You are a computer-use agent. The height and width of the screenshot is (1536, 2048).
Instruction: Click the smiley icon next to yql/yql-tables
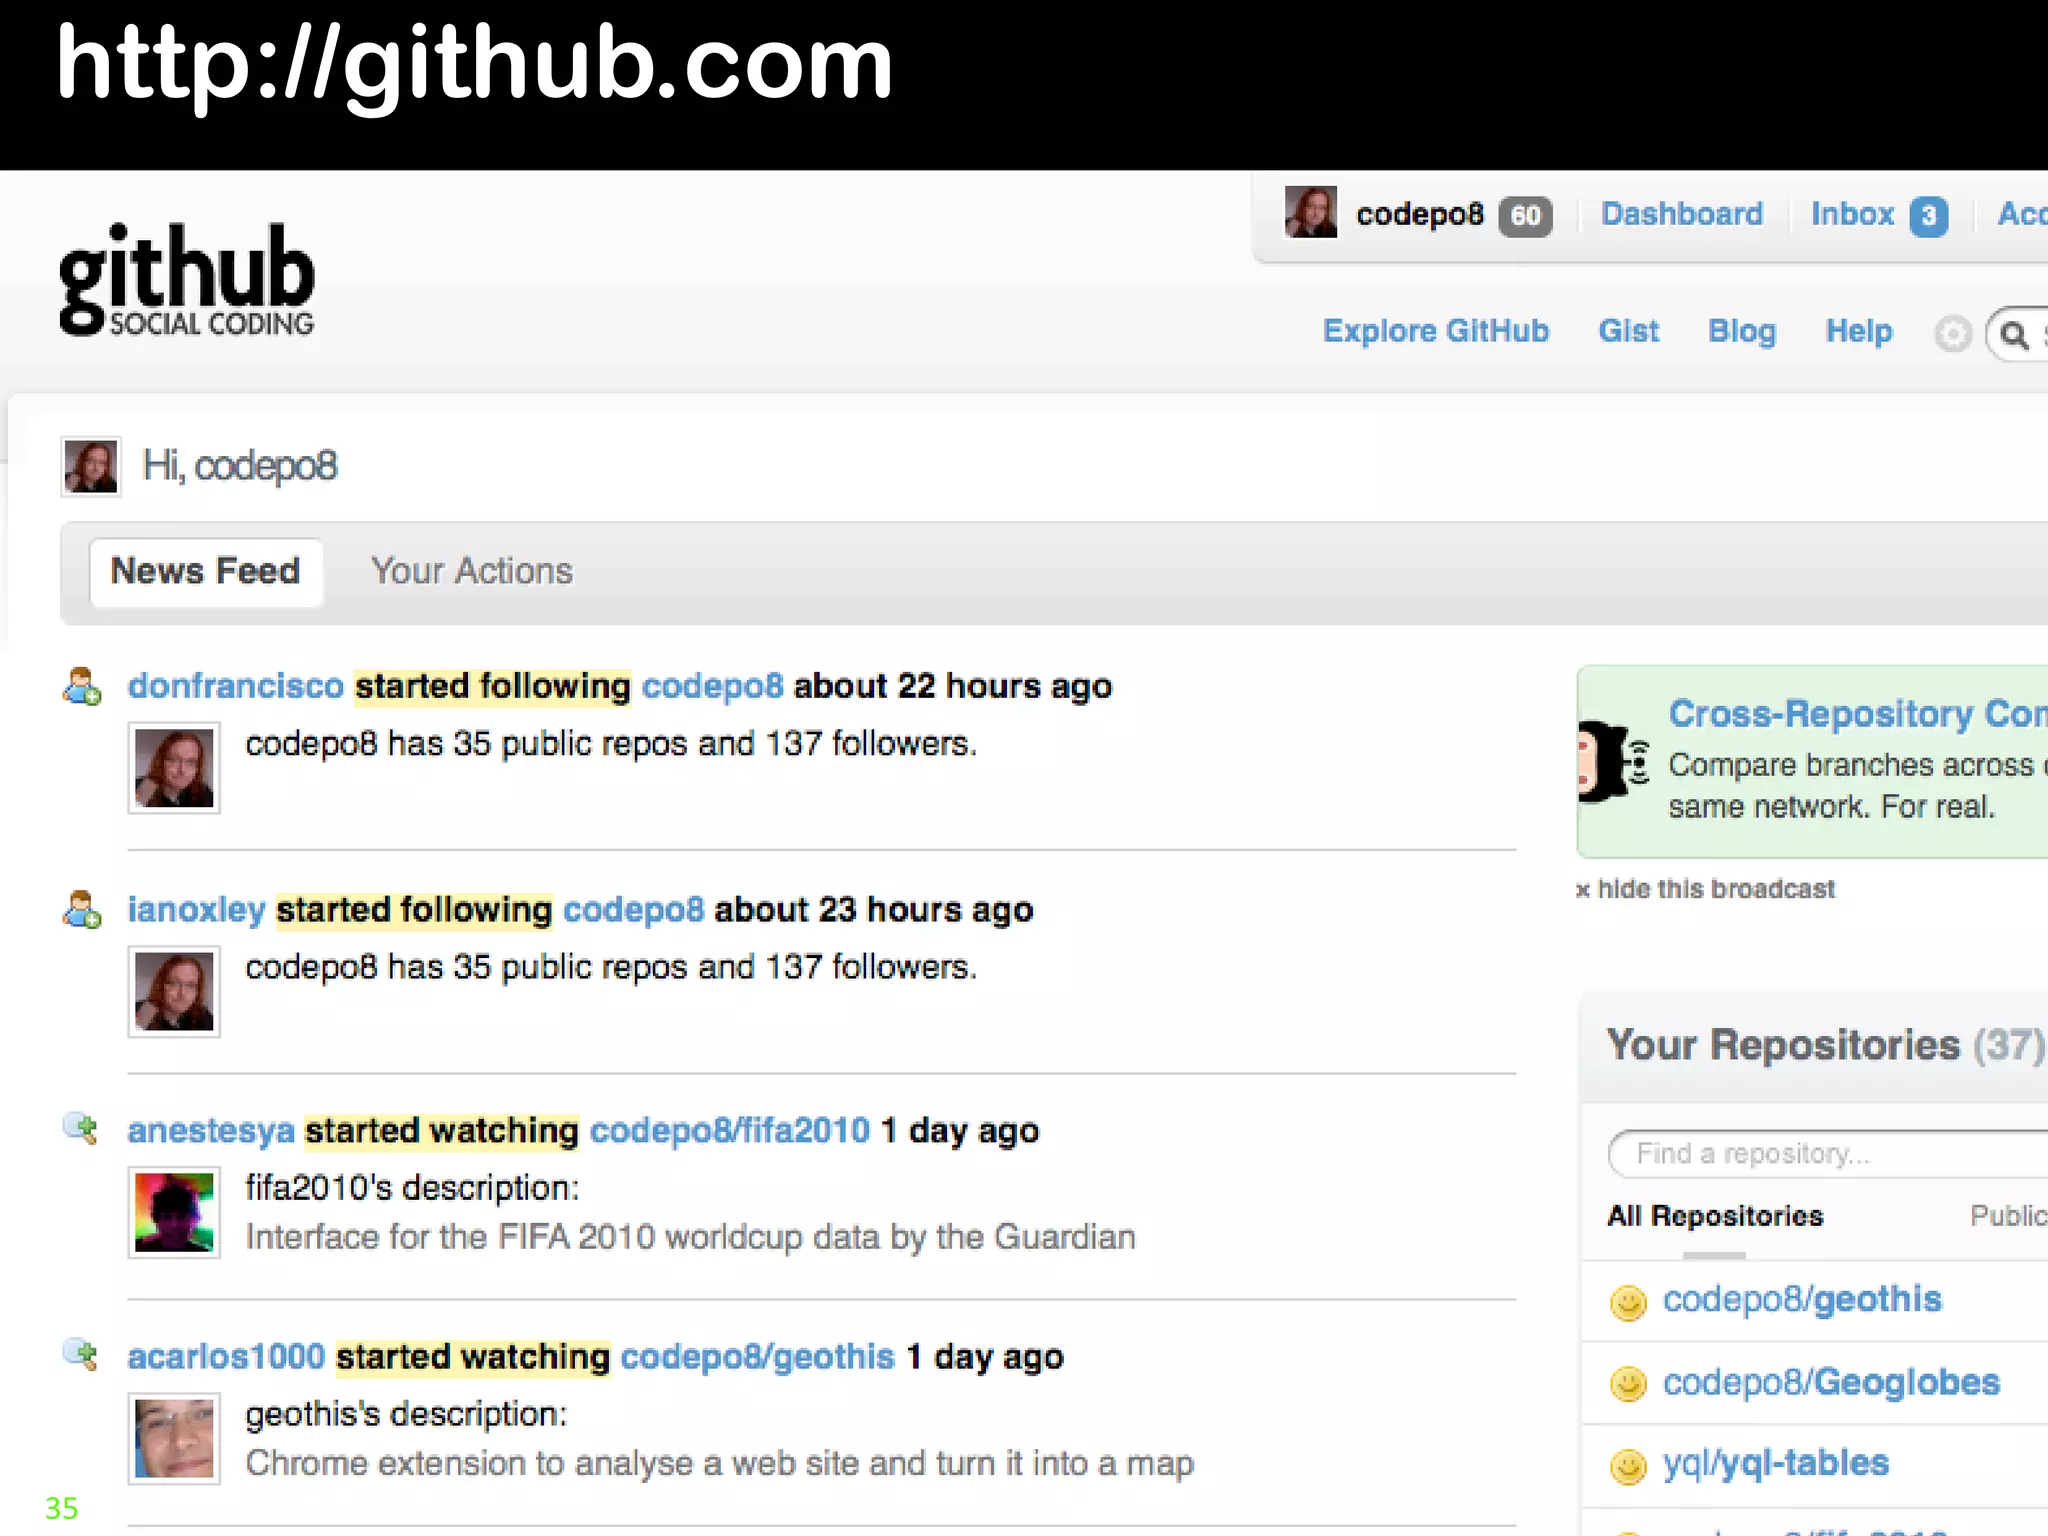(x=1628, y=1466)
